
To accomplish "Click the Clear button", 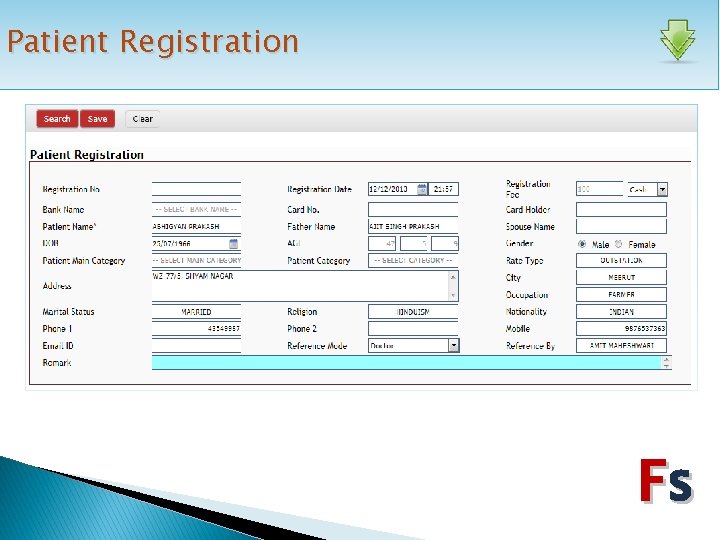I will point(142,119).
